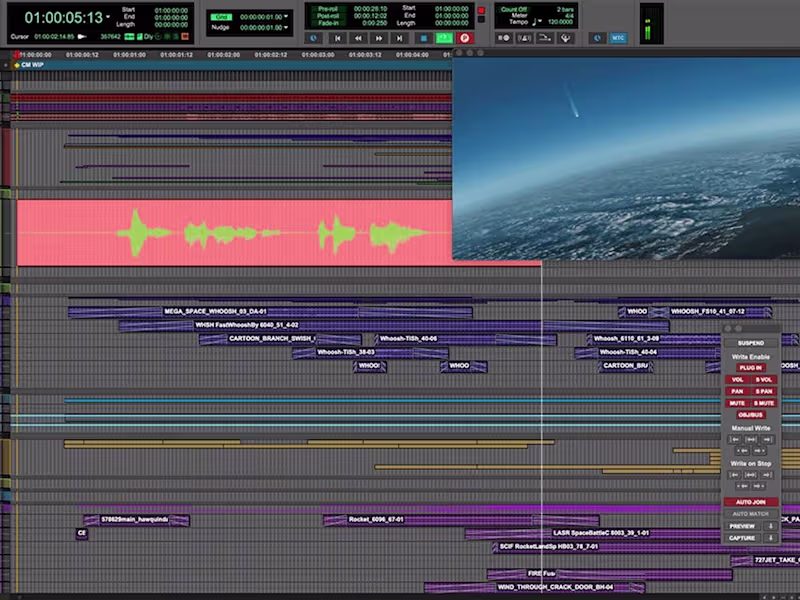Toggle the blue MTC generate button

[x=618, y=38]
